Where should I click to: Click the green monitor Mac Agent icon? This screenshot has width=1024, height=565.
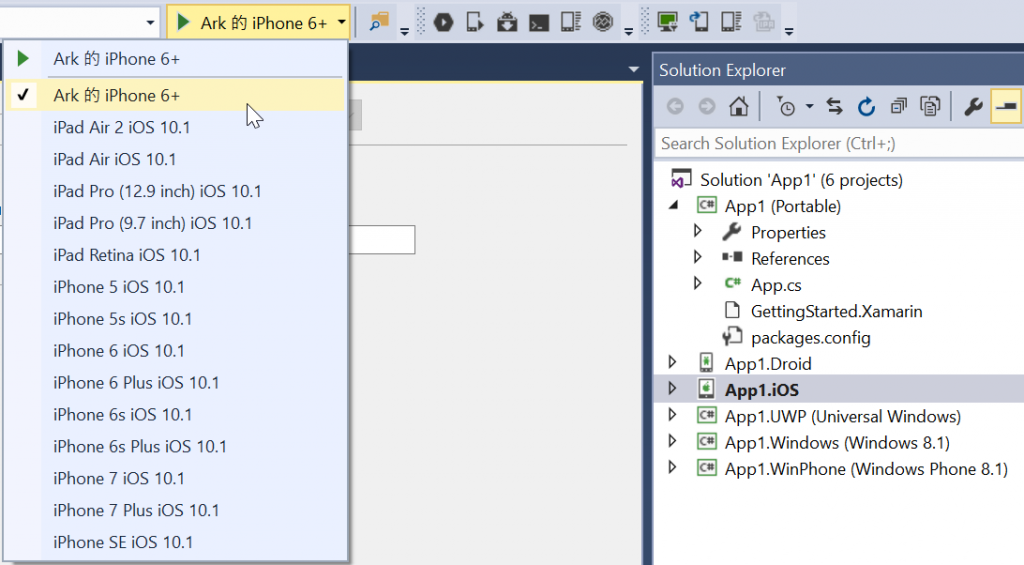[x=667, y=22]
